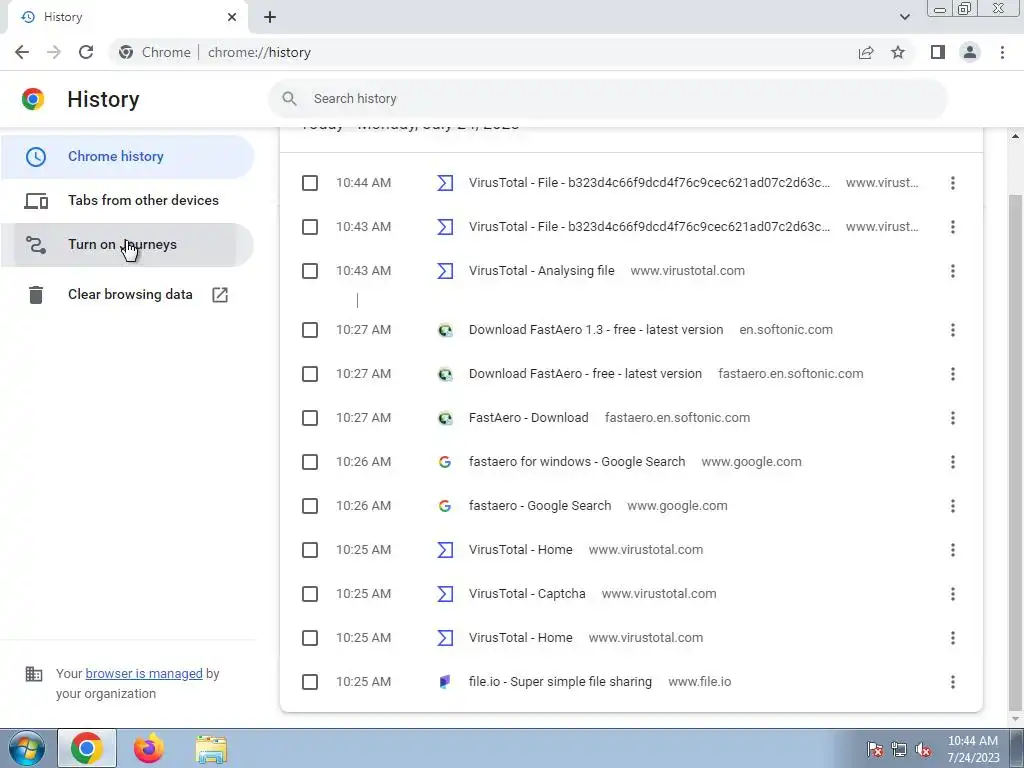The height and width of the screenshot is (768, 1024).
Task: Check the fastaero.en.softonic.com Download FastAero free entry
Action: coord(310,374)
